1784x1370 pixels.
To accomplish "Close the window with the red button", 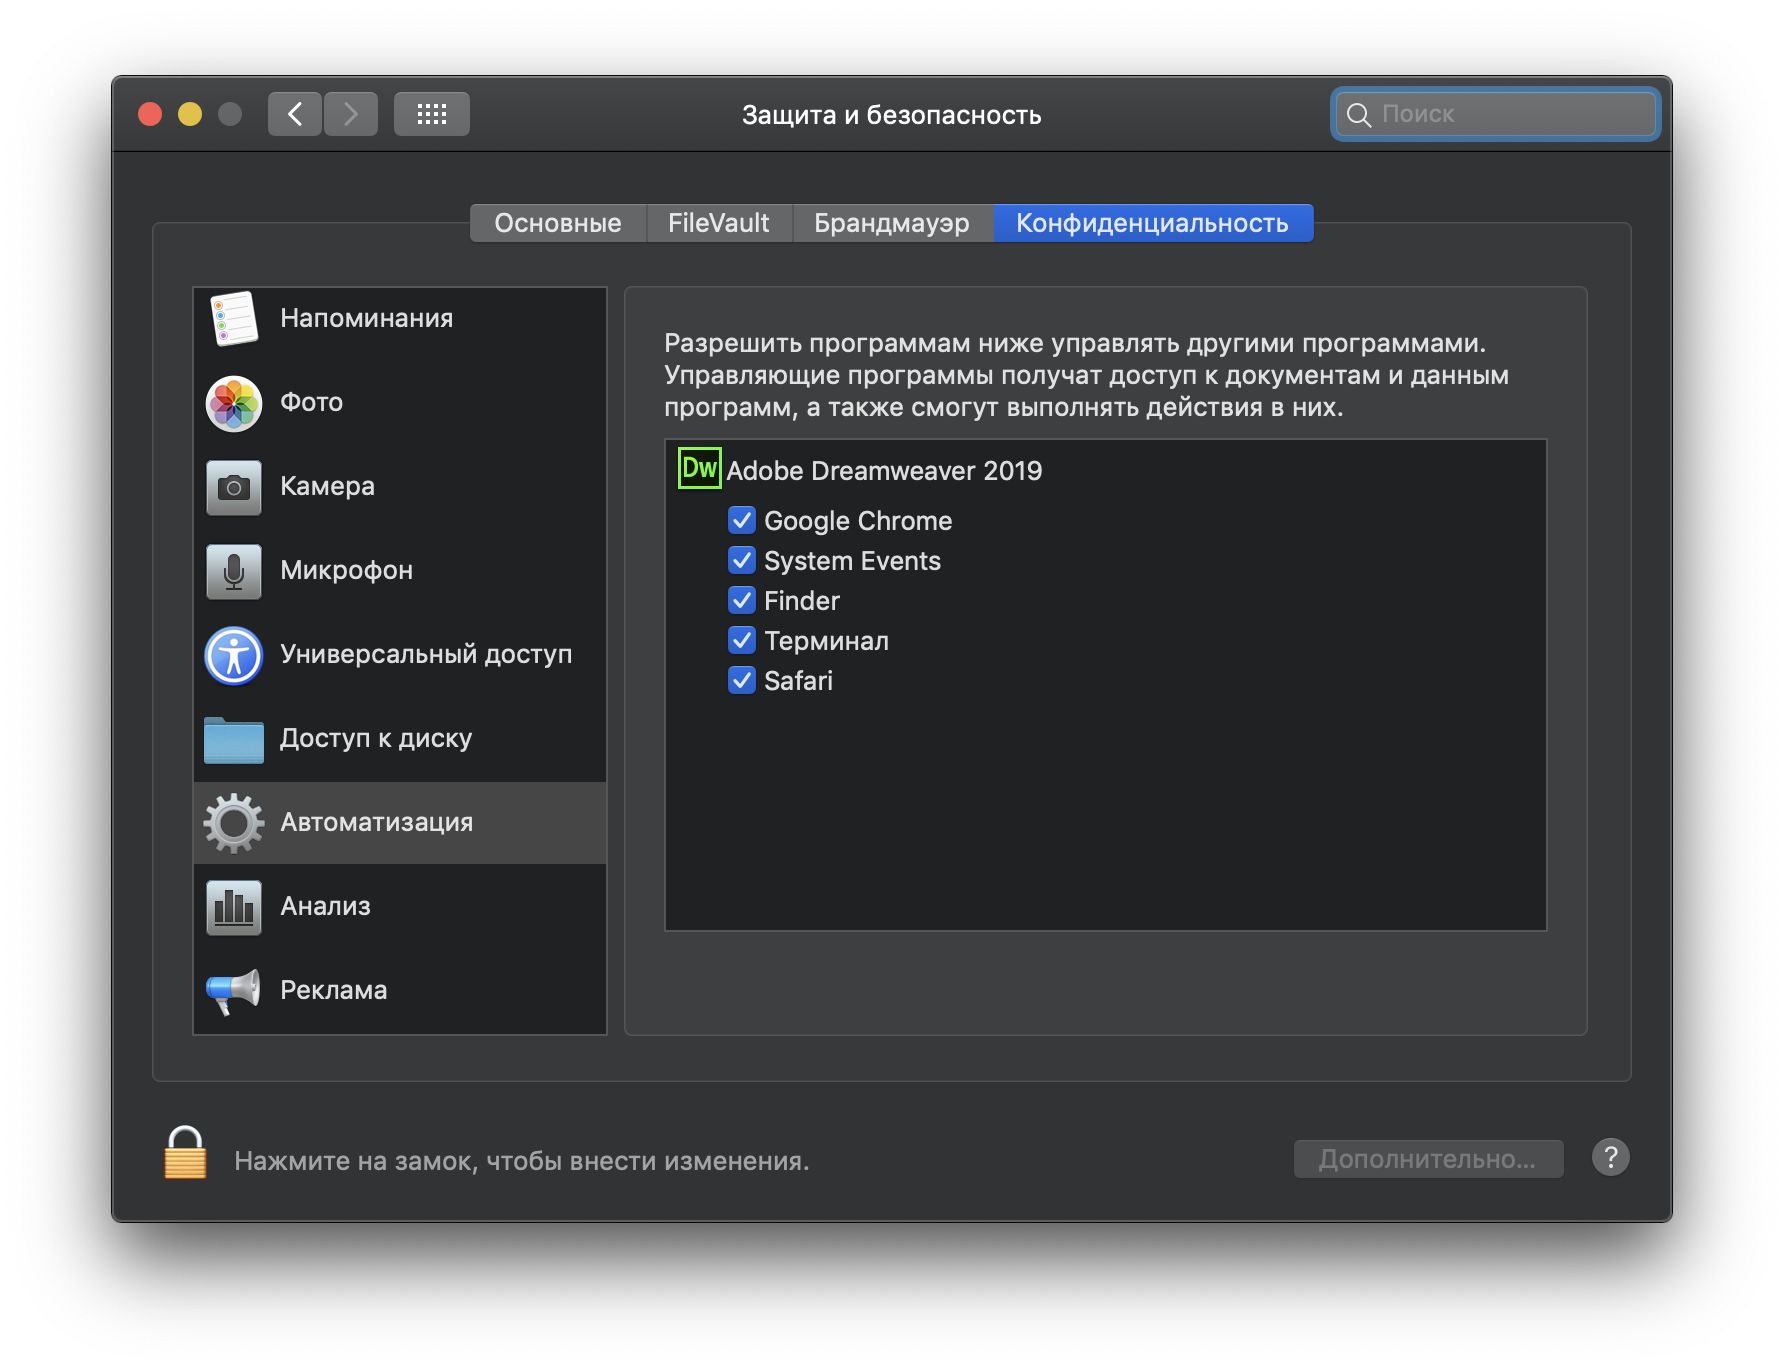I will 150,114.
